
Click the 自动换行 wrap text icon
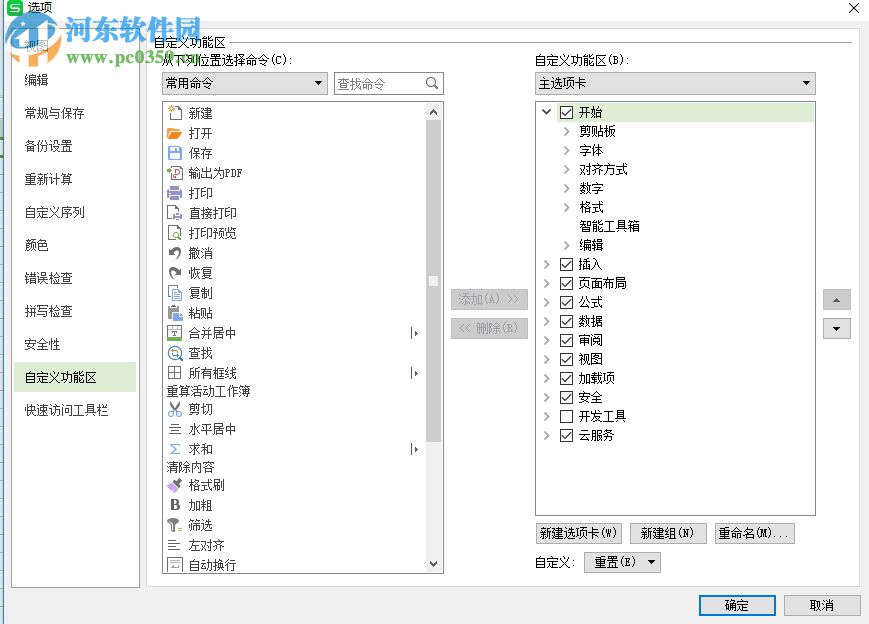[175, 564]
